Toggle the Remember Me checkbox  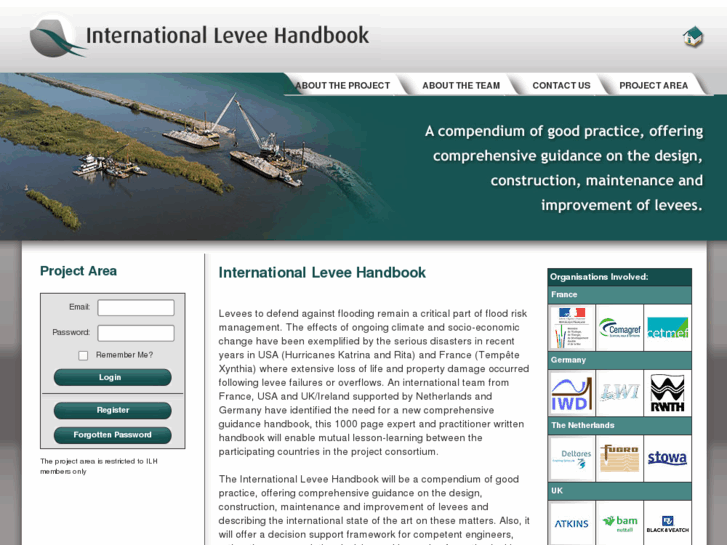pos(83,355)
